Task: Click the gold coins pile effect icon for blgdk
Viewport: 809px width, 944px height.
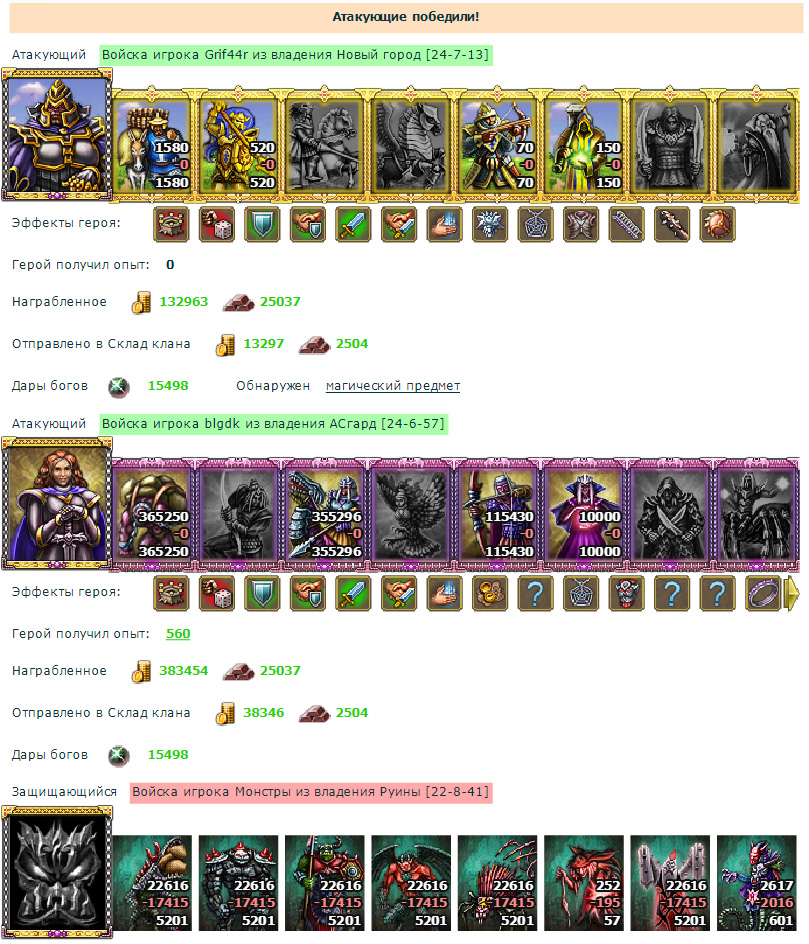Action: 490,593
